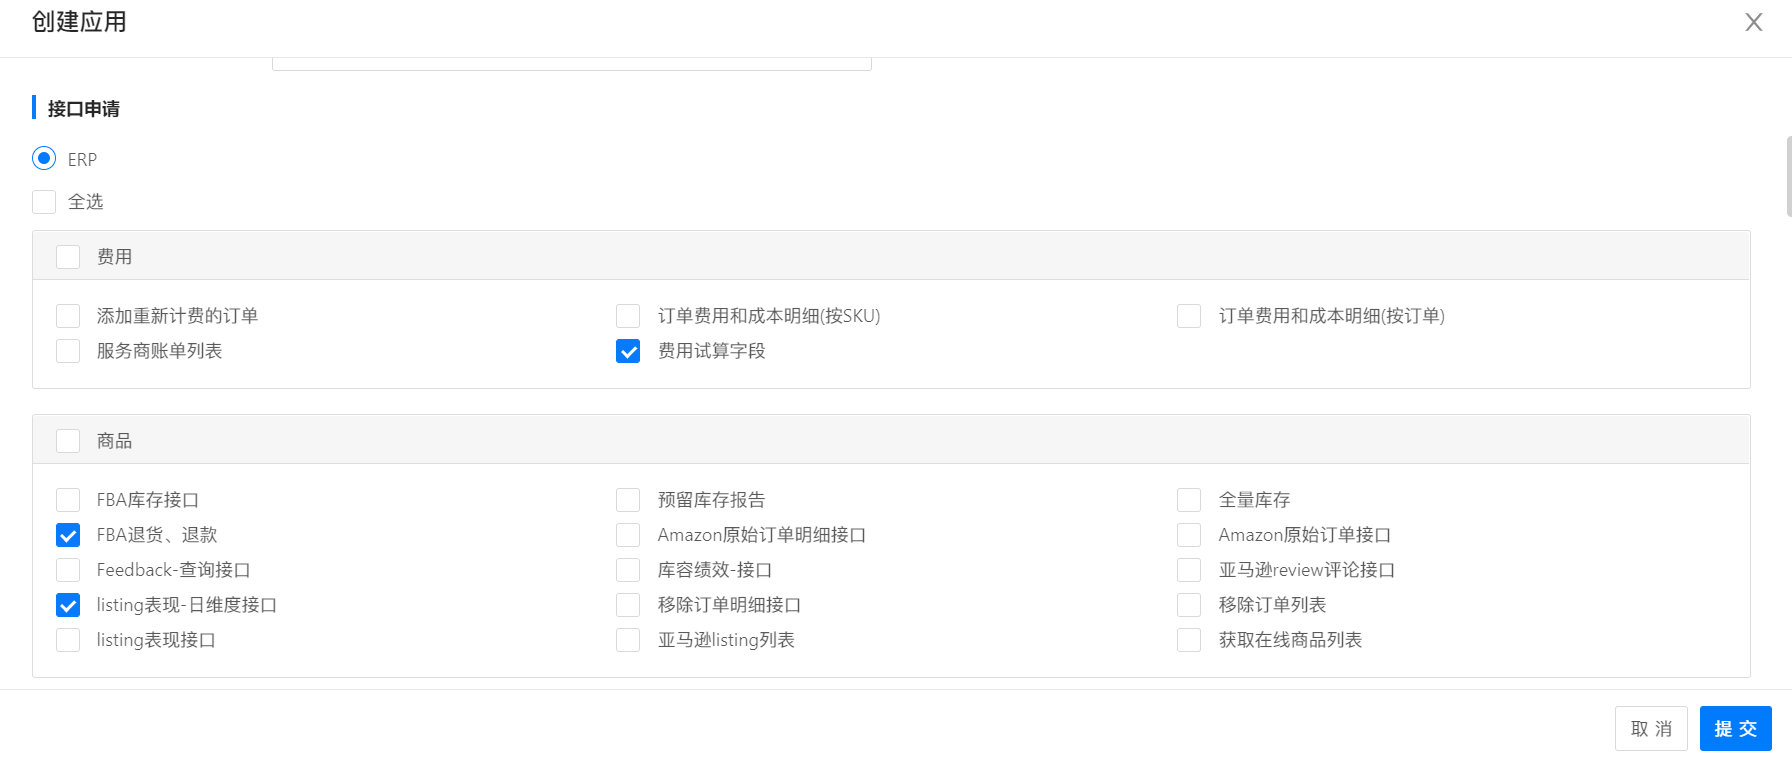Check 添加重新计费的订单
The height and width of the screenshot is (758, 1792).
(68, 316)
